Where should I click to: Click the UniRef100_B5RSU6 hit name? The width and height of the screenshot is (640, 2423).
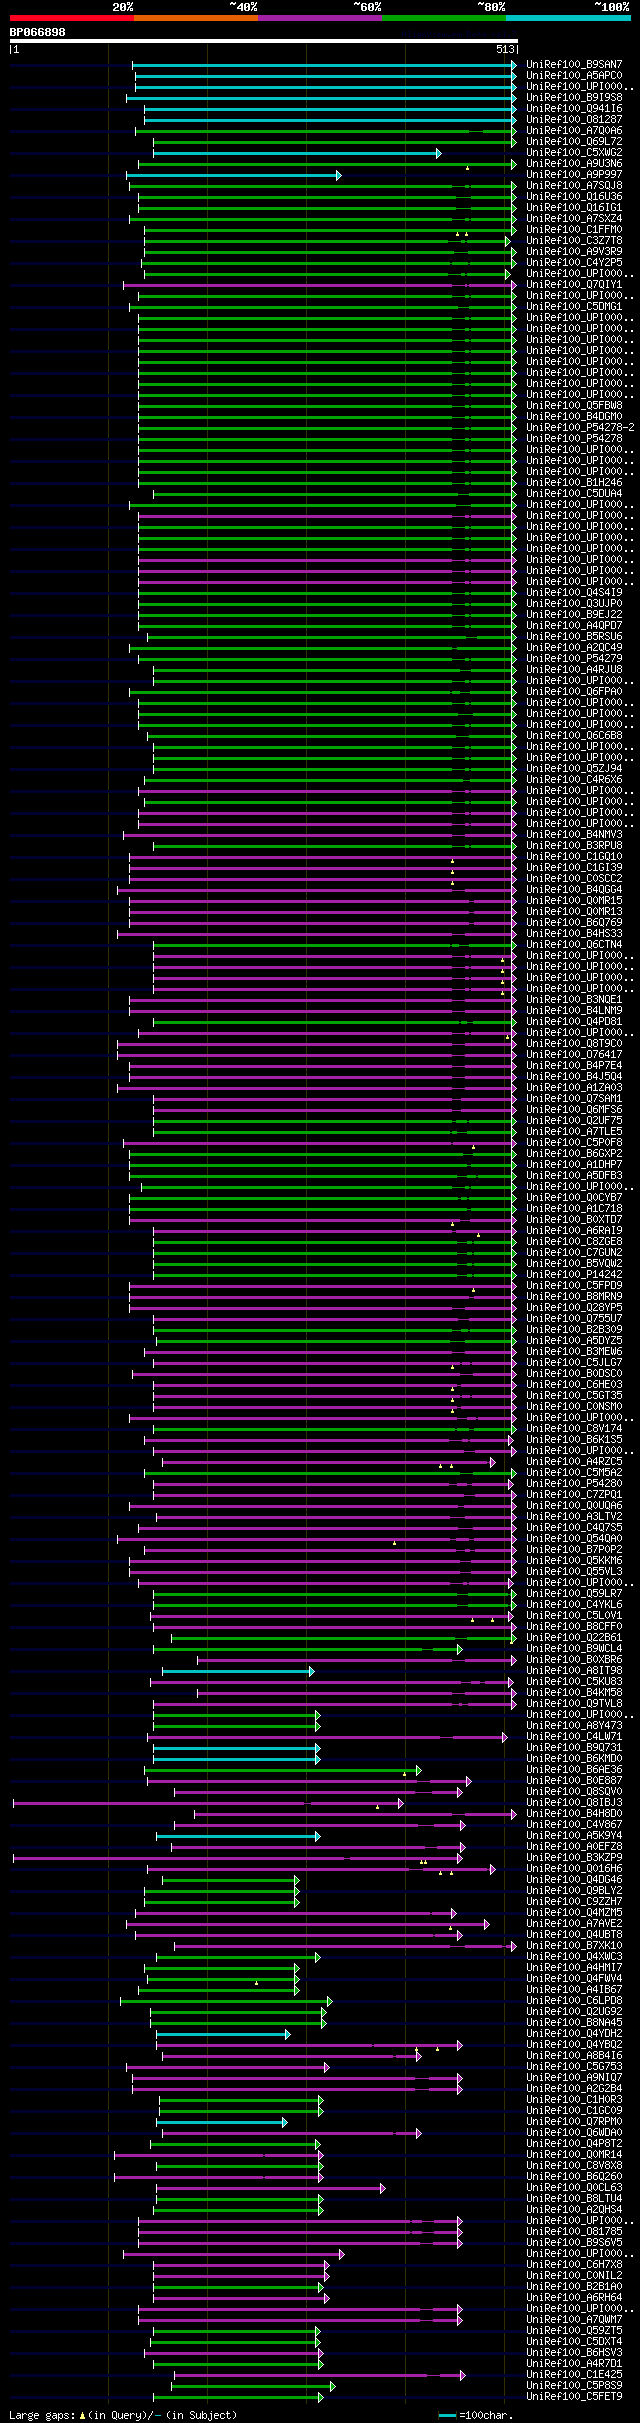[574, 637]
